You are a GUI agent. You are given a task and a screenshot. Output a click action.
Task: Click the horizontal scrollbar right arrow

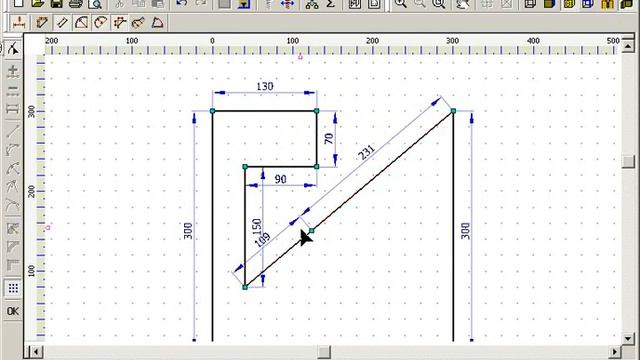point(615,351)
